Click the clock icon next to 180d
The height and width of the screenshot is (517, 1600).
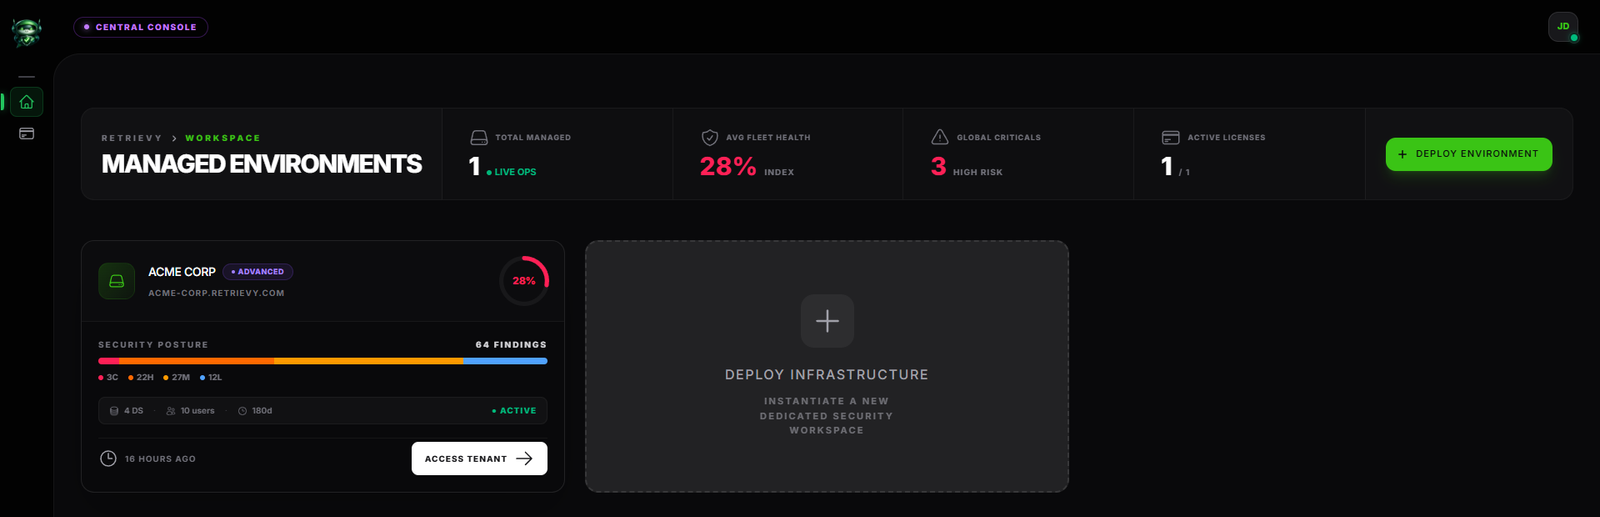[242, 411]
